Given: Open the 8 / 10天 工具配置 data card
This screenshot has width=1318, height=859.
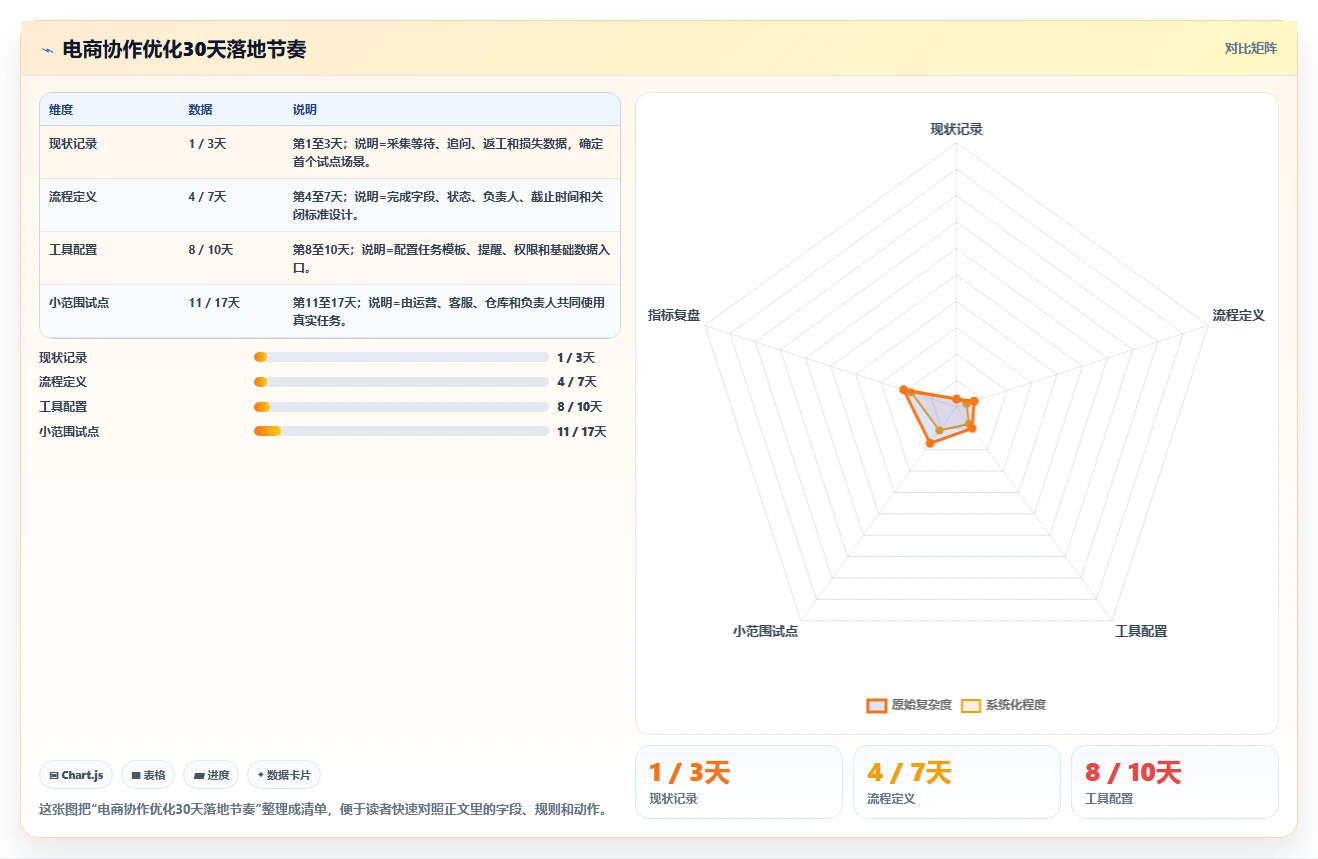Looking at the screenshot, I should [1175, 782].
